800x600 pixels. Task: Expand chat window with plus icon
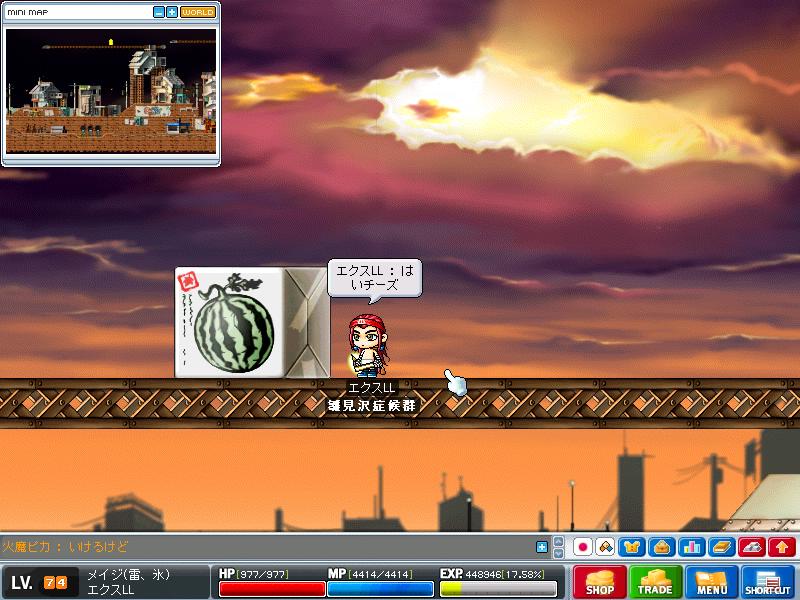tap(542, 547)
